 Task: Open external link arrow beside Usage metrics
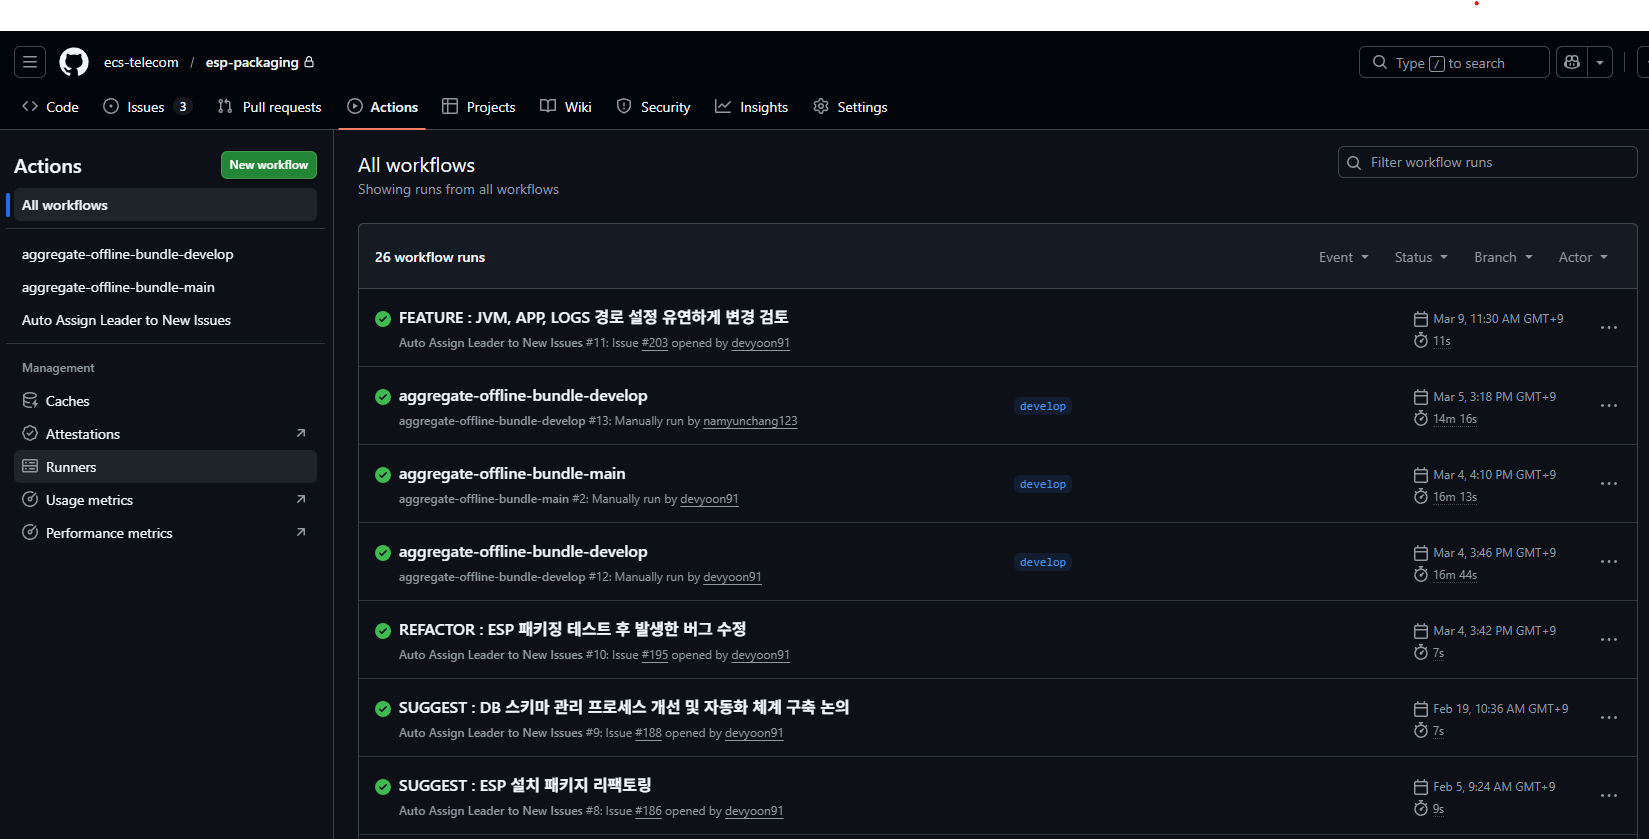[x=301, y=499]
